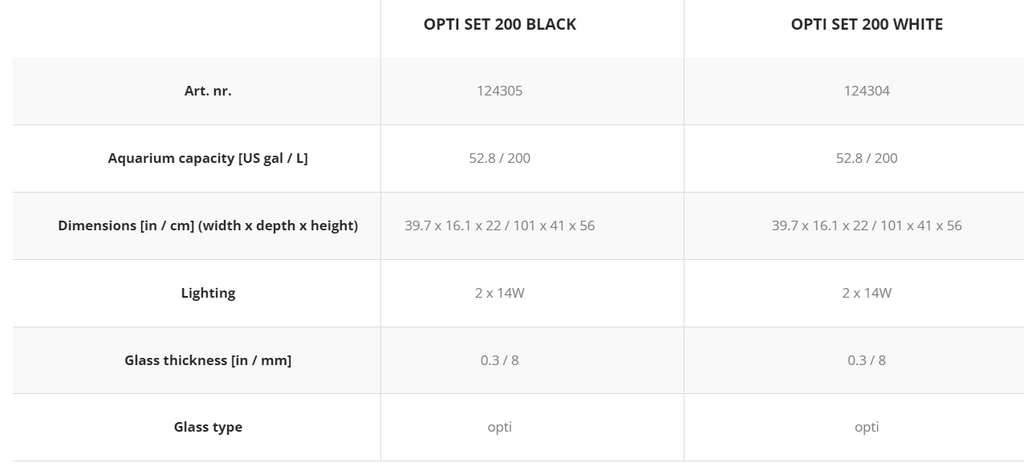The width and height of the screenshot is (1024, 467).
Task: Select glass thickness 0.3 / 8 in WHITE column
Action: coord(866,360)
